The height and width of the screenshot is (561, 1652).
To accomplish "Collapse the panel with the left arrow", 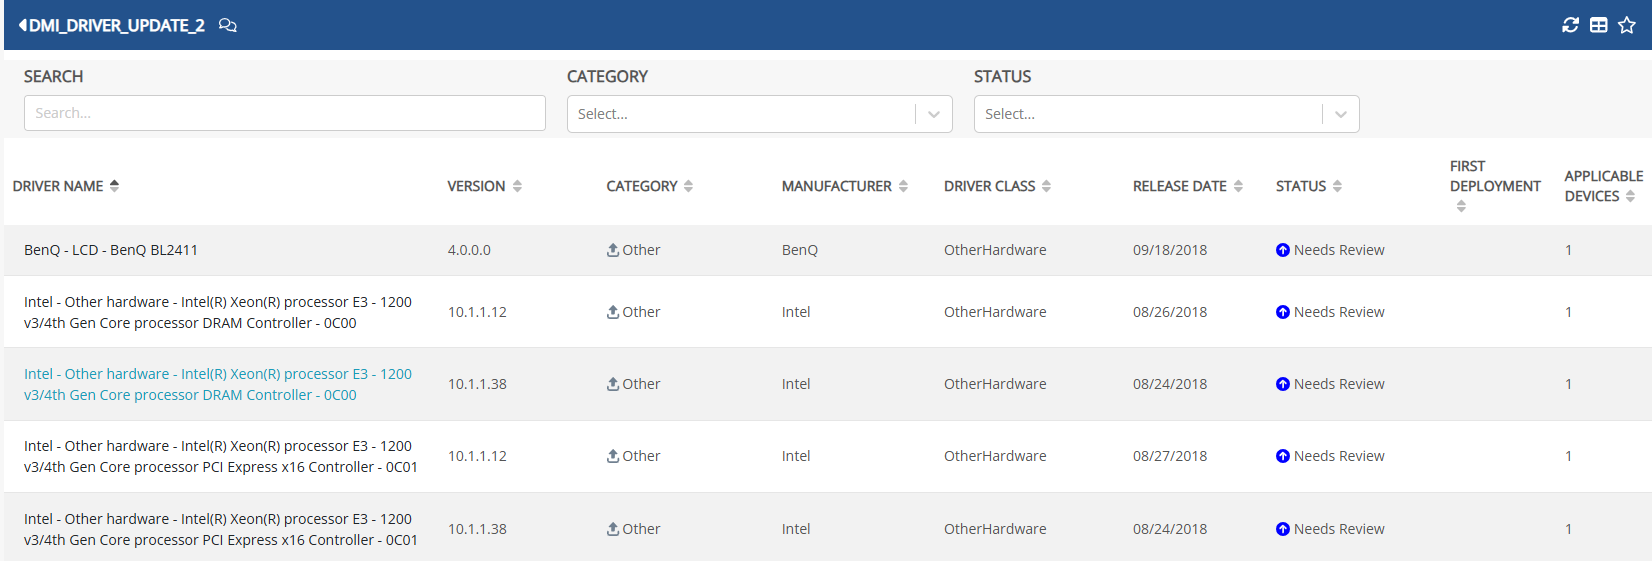I will tap(22, 25).
